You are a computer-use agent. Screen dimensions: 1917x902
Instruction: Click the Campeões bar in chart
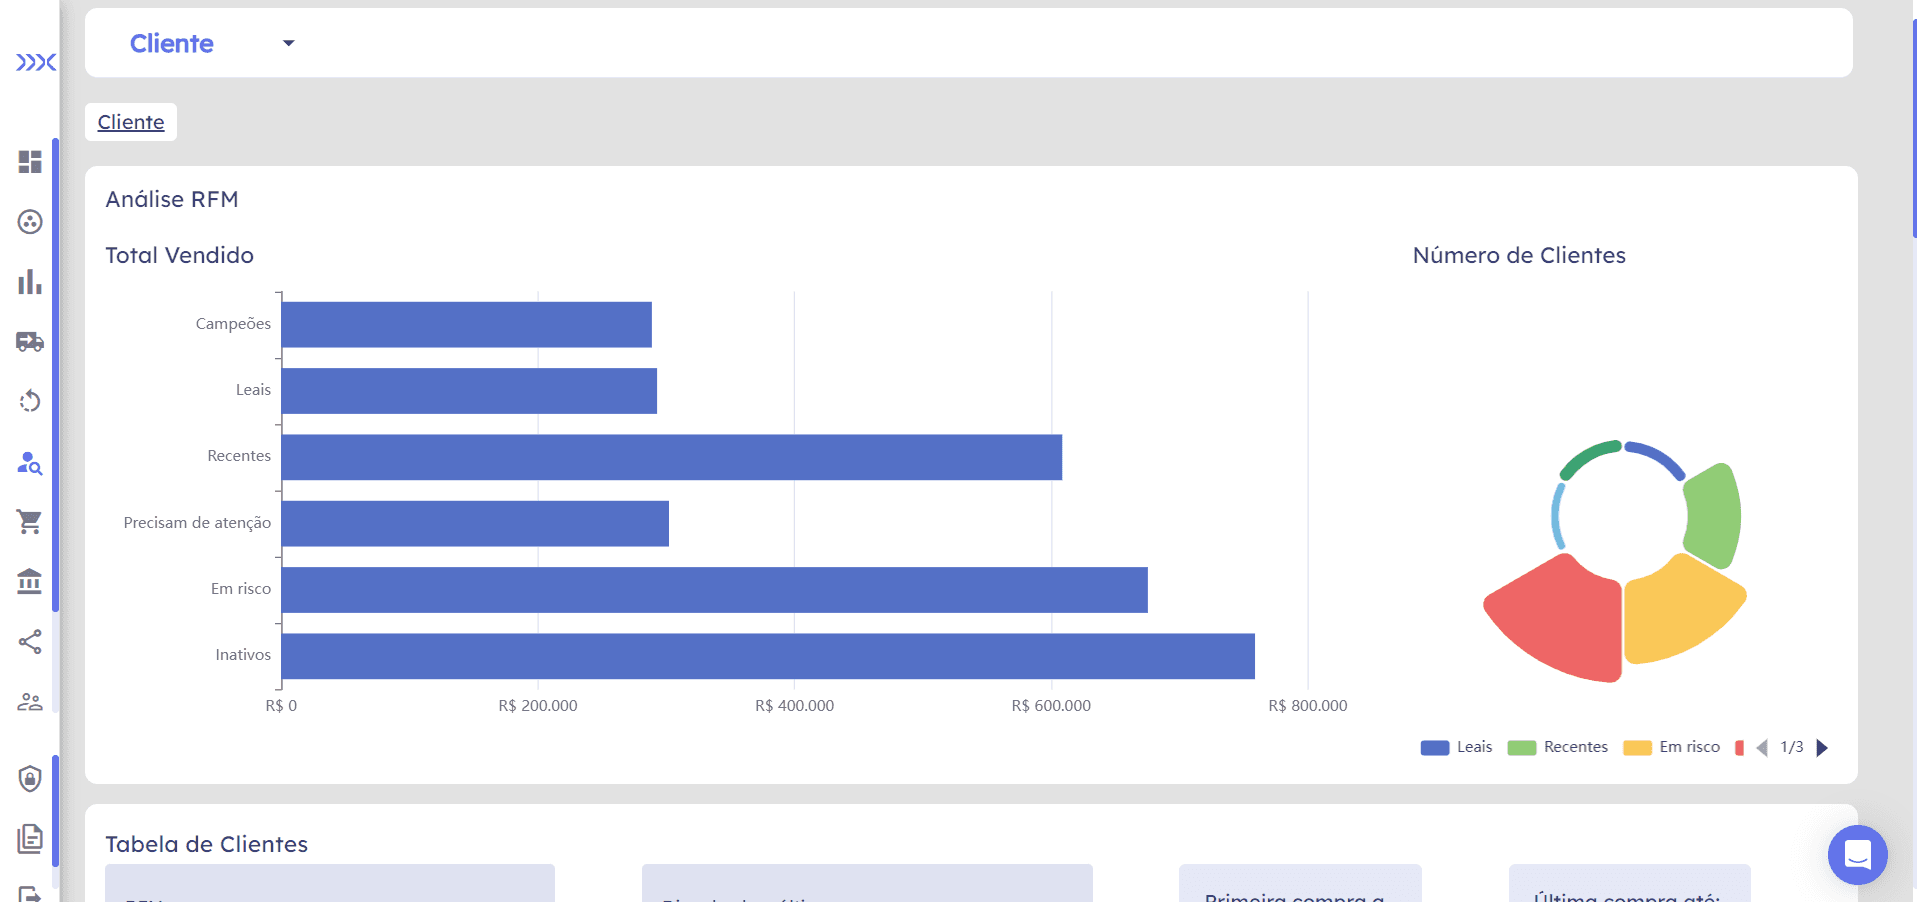467,325
